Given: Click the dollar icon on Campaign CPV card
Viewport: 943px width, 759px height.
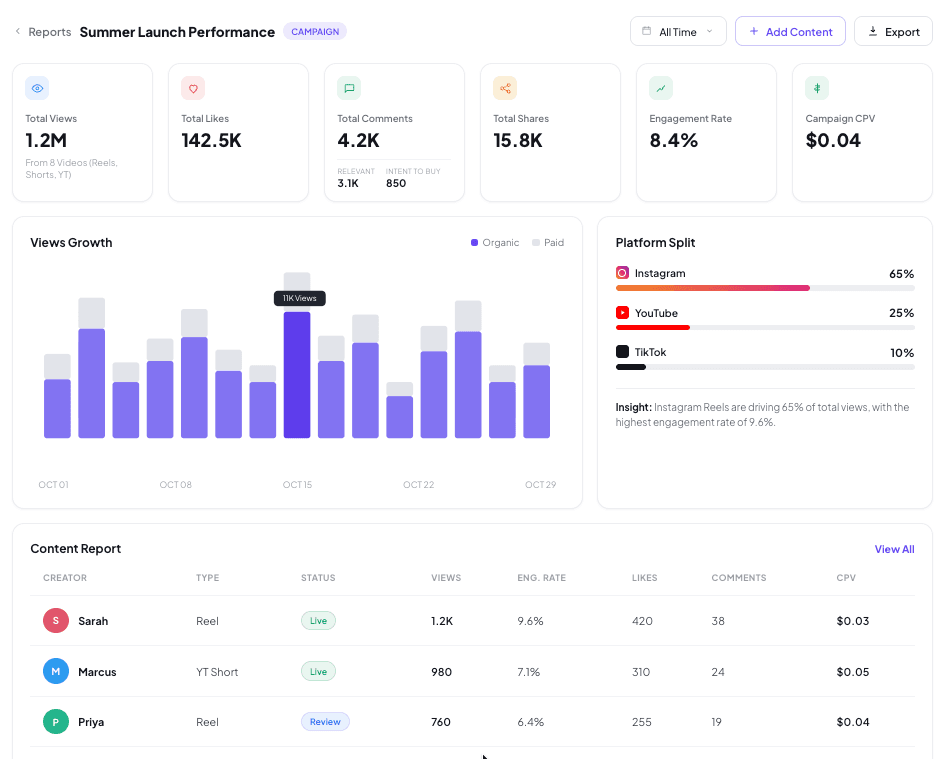Looking at the screenshot, I should (817, 88).
